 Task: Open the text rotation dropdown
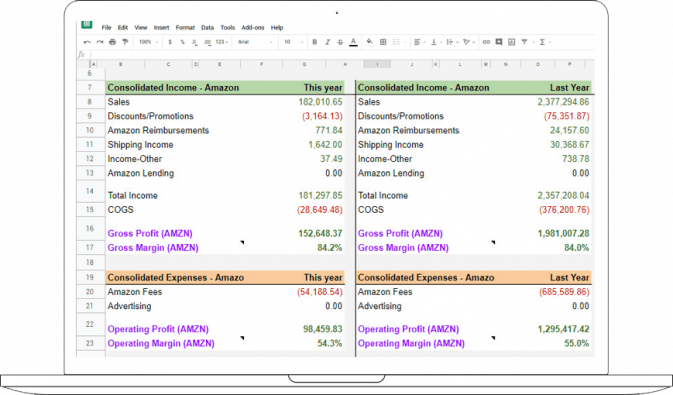click(468, 42)
